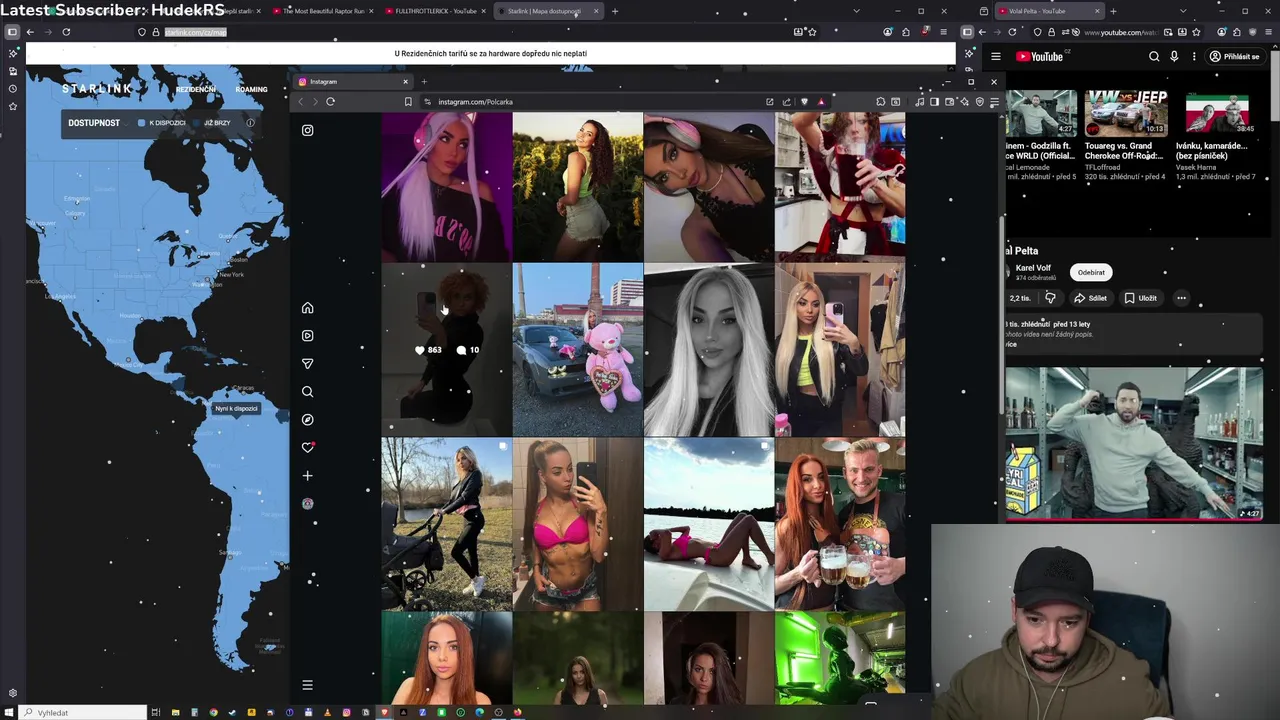Reload the Starlink map page
The width and height of the screenshot is (1280, 720).
66,32
